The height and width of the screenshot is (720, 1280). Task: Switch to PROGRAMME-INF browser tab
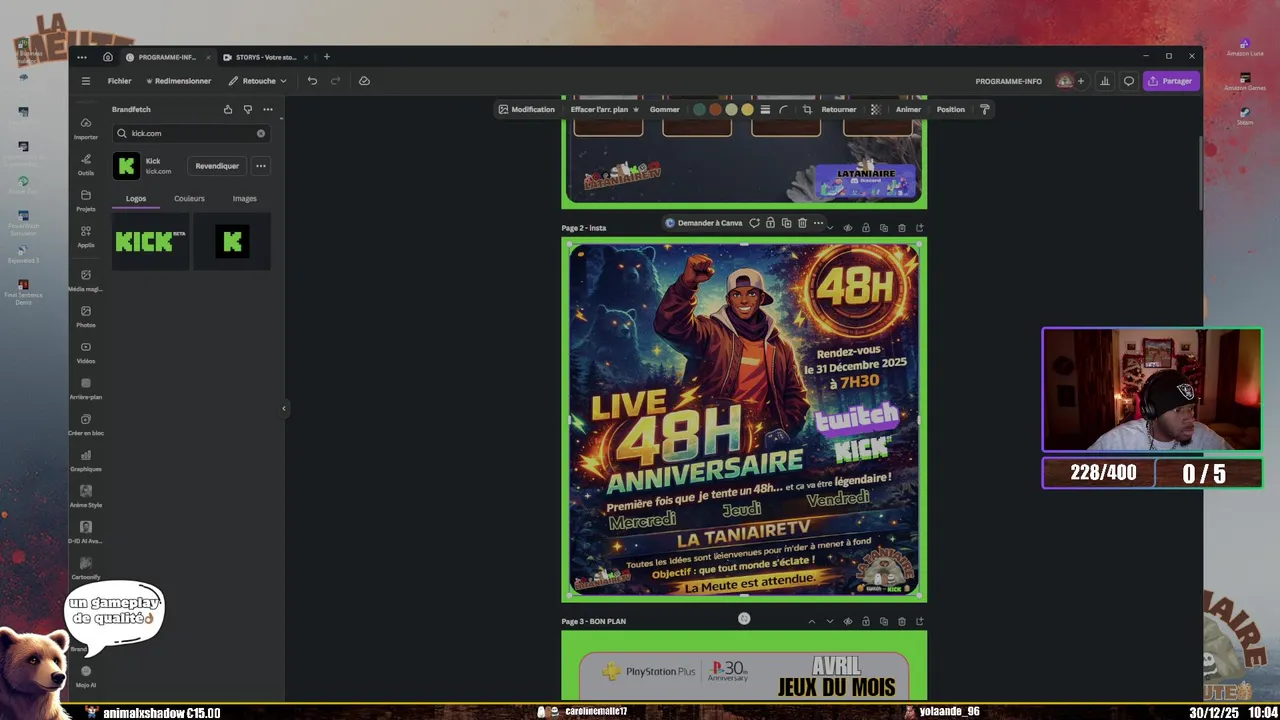(168, 57)
